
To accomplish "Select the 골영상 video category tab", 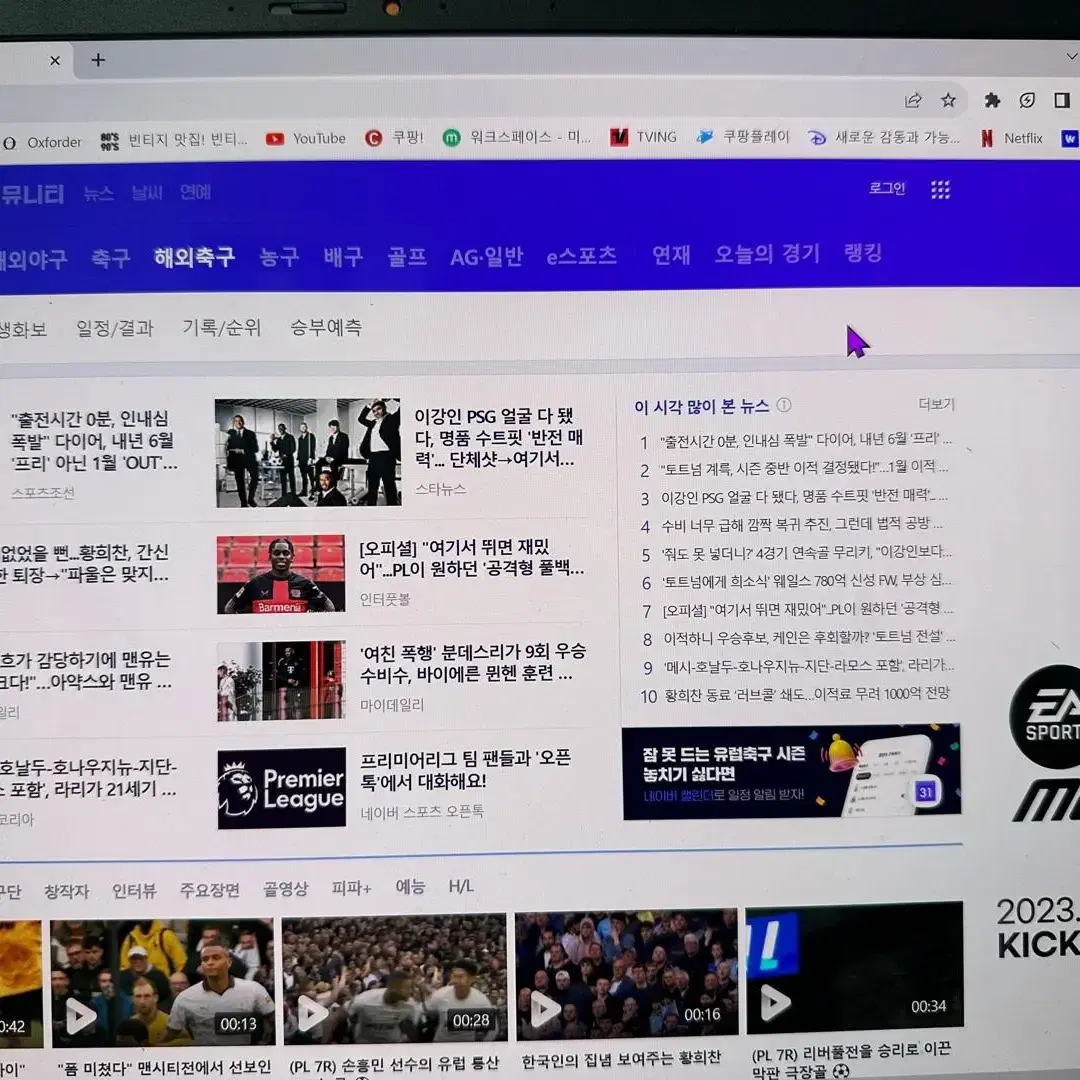I will tap(285, 889).
